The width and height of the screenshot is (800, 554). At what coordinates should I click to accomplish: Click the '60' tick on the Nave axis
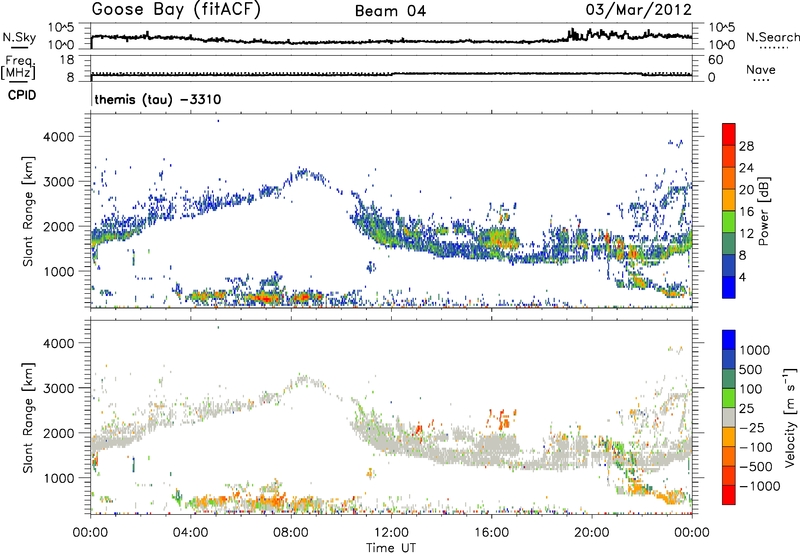[715, 60]
